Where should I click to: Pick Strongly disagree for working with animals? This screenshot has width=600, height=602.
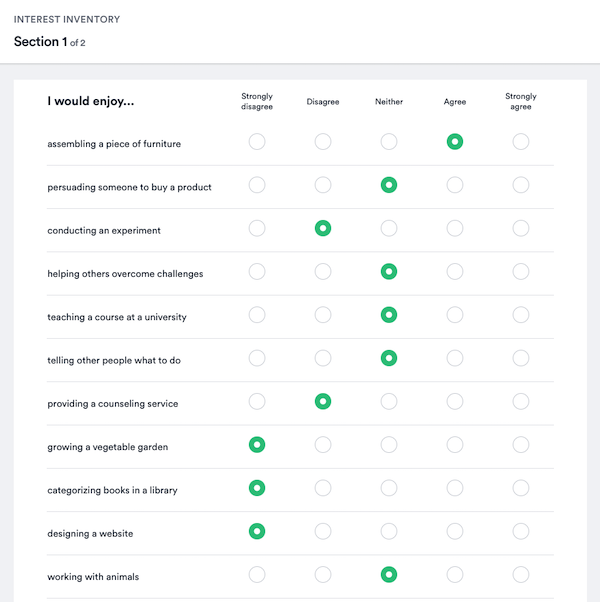(257, 575)
